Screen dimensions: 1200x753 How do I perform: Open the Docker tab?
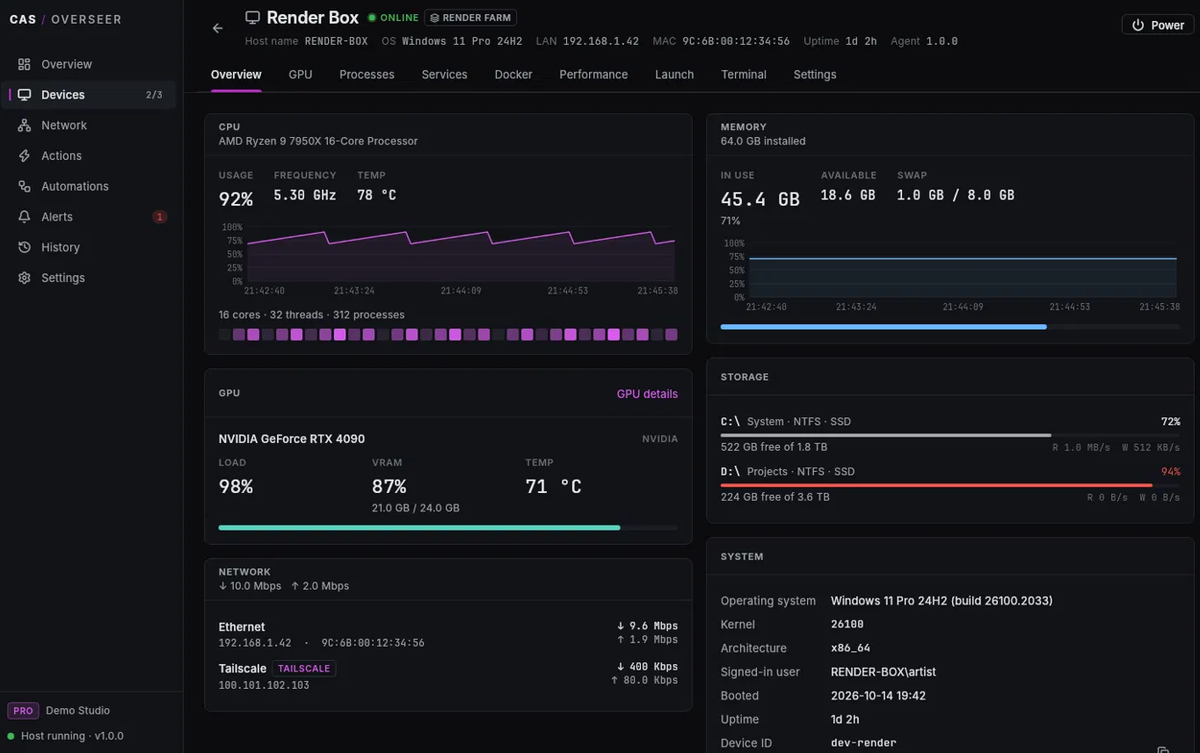pyautogui.click(x=513, y=75)
